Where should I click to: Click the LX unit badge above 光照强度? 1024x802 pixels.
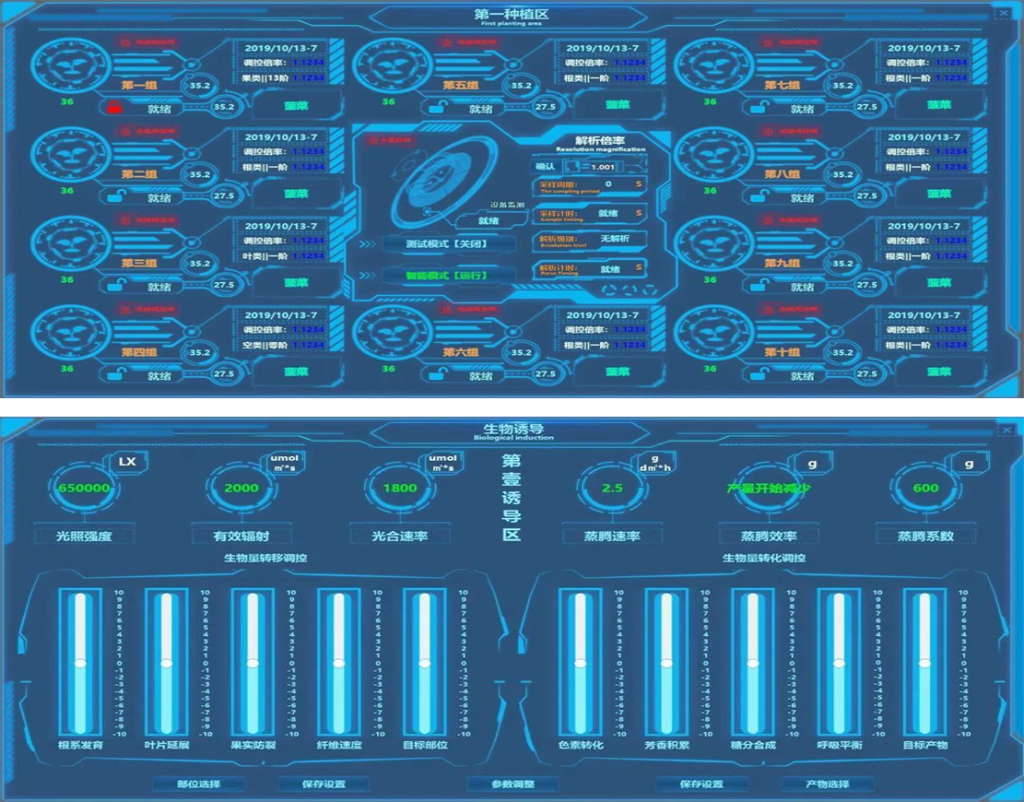click(126, 461)
